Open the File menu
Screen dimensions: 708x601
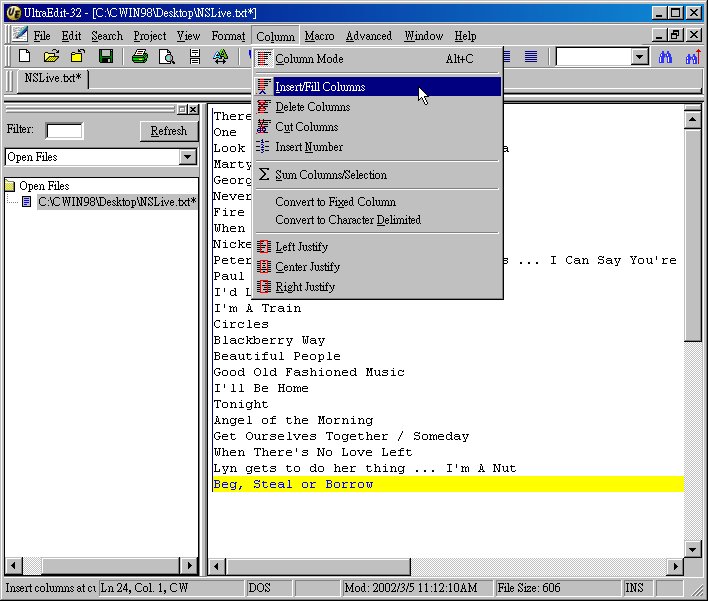(42, 36)
